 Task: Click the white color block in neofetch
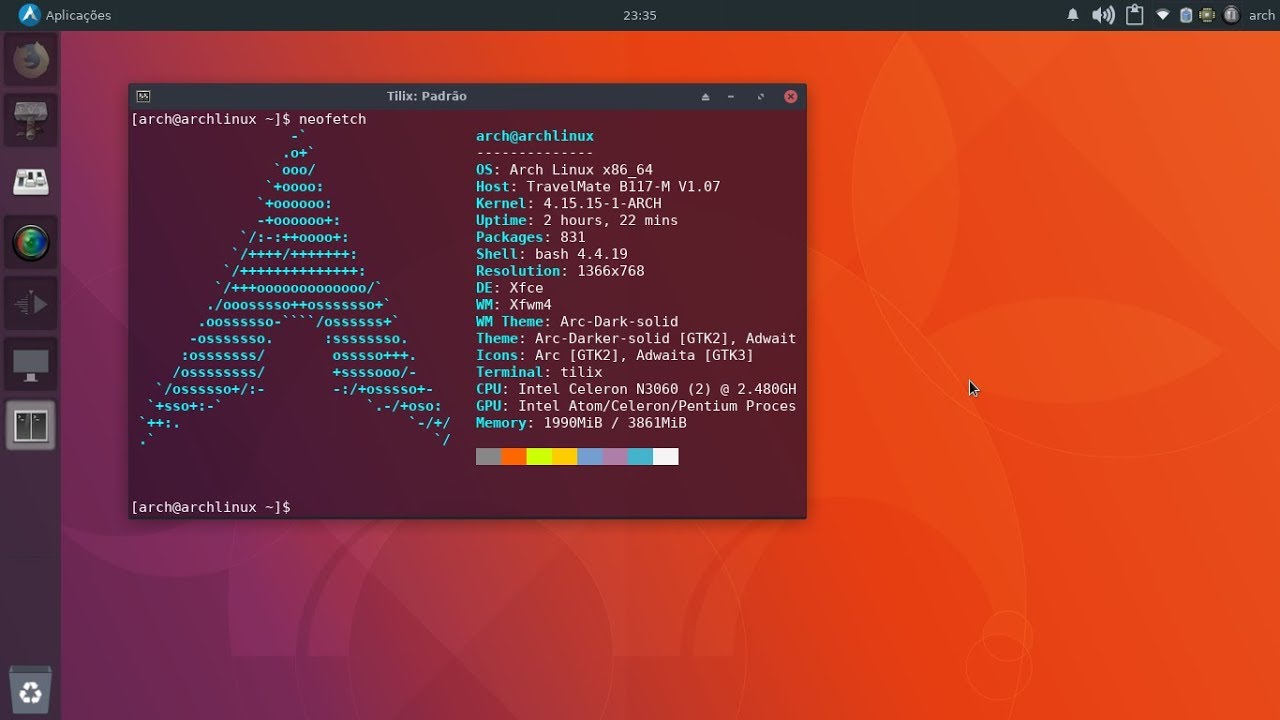pyautogui.click(x=666, y=457)
